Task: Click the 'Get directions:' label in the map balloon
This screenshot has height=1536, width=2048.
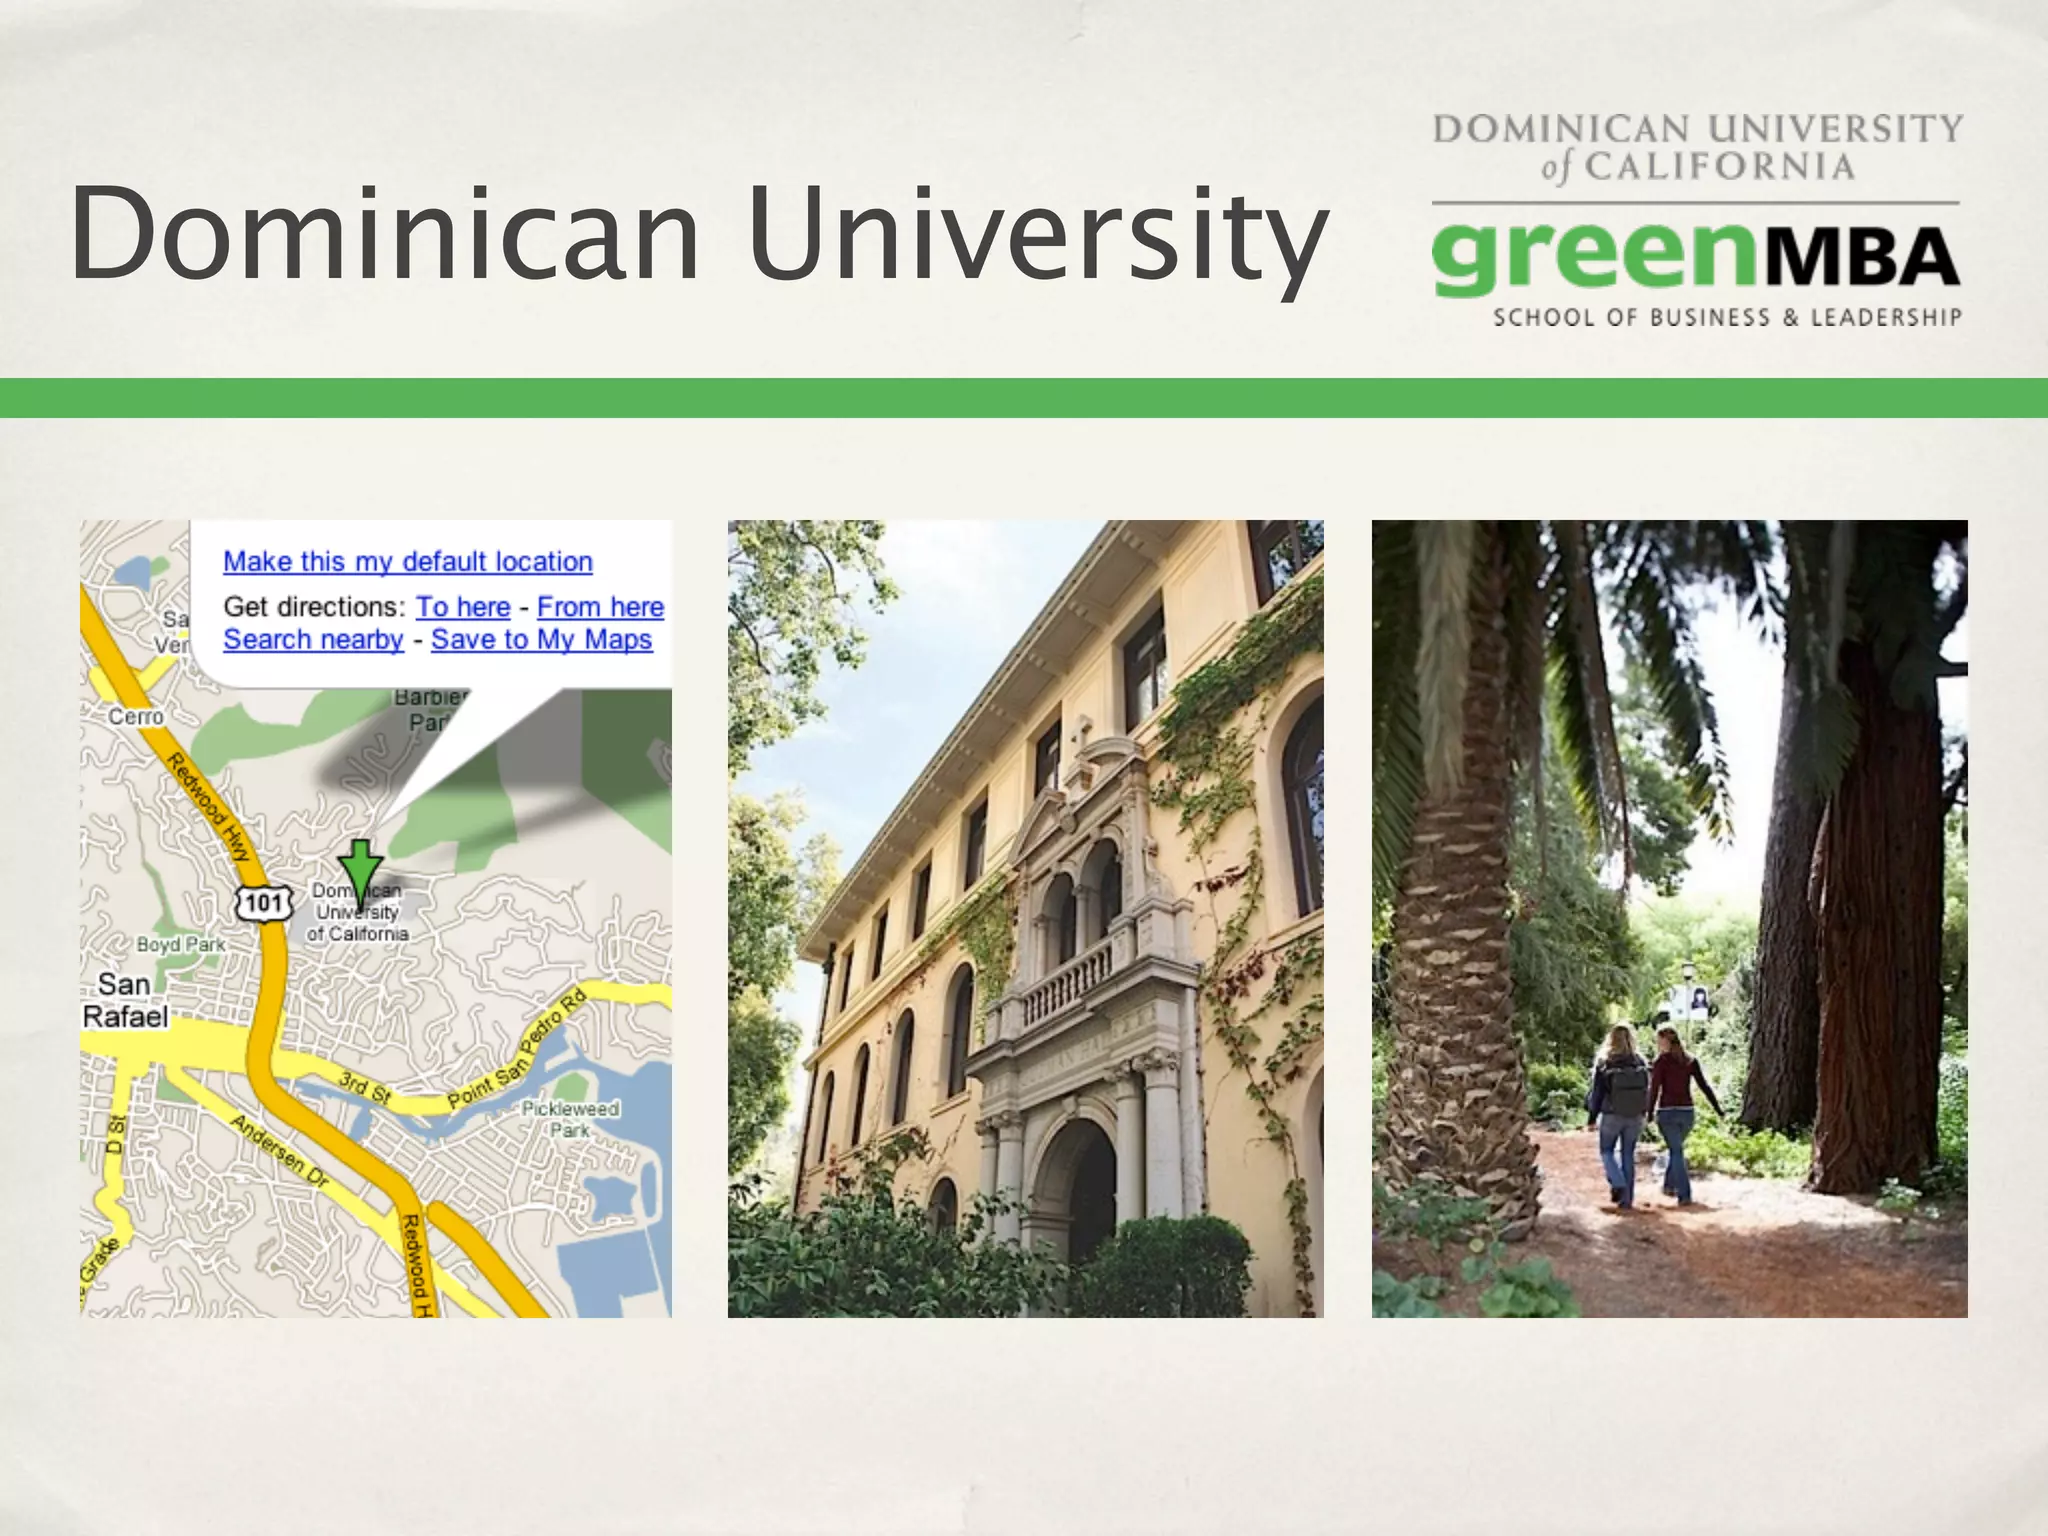Action: pos(314,607)
